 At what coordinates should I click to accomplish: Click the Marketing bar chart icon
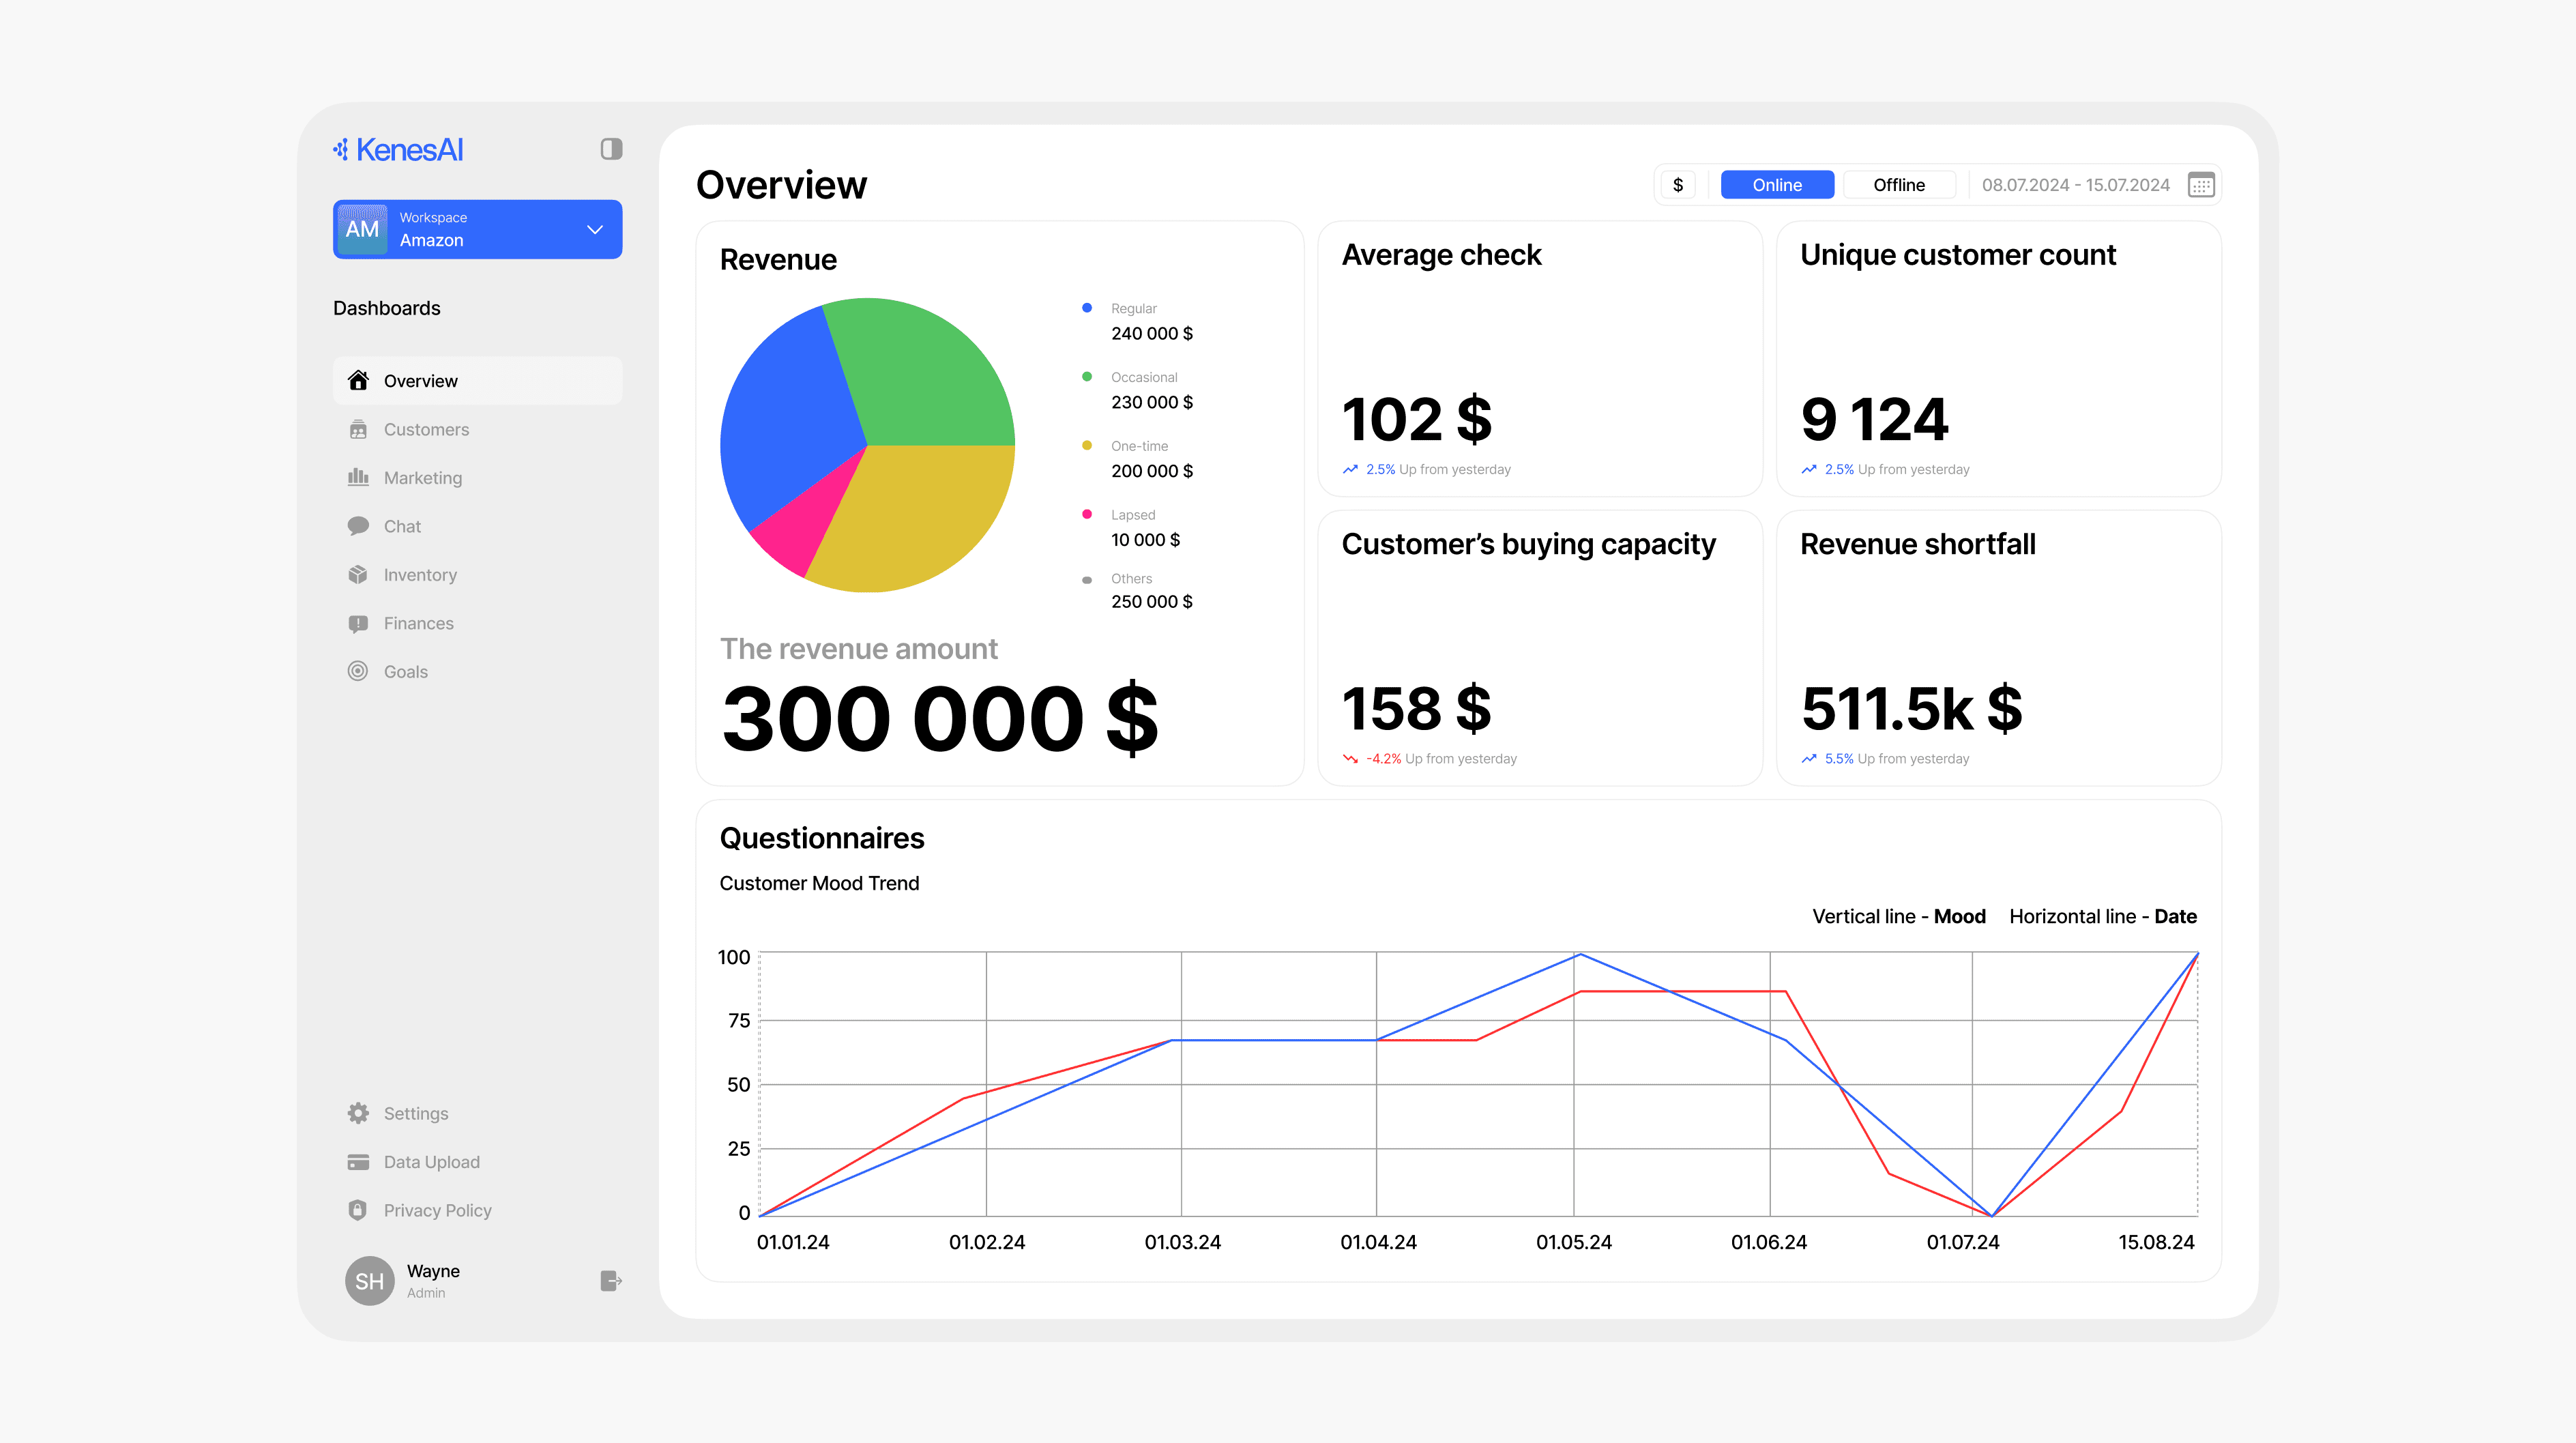tap(358, 477)
